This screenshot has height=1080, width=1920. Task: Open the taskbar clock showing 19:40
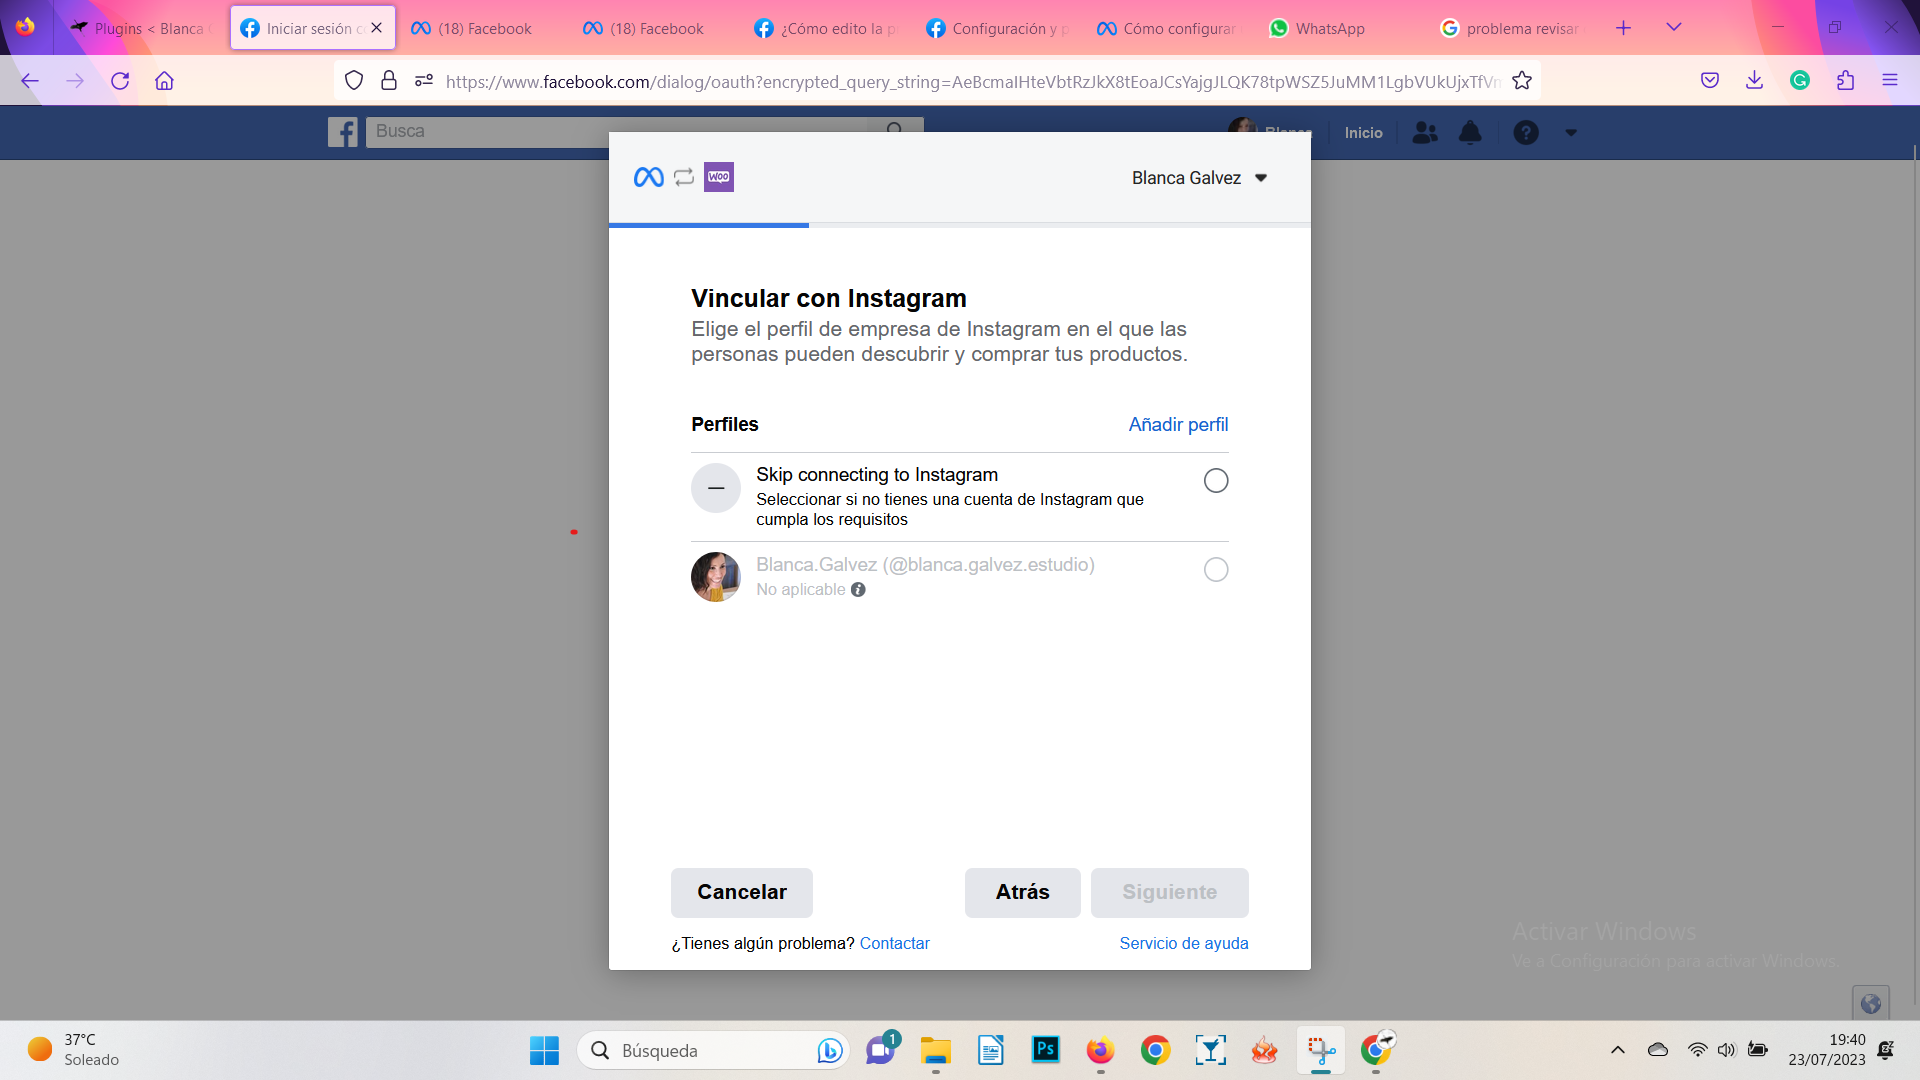pyautogui.click(x=1827, y=1050)
